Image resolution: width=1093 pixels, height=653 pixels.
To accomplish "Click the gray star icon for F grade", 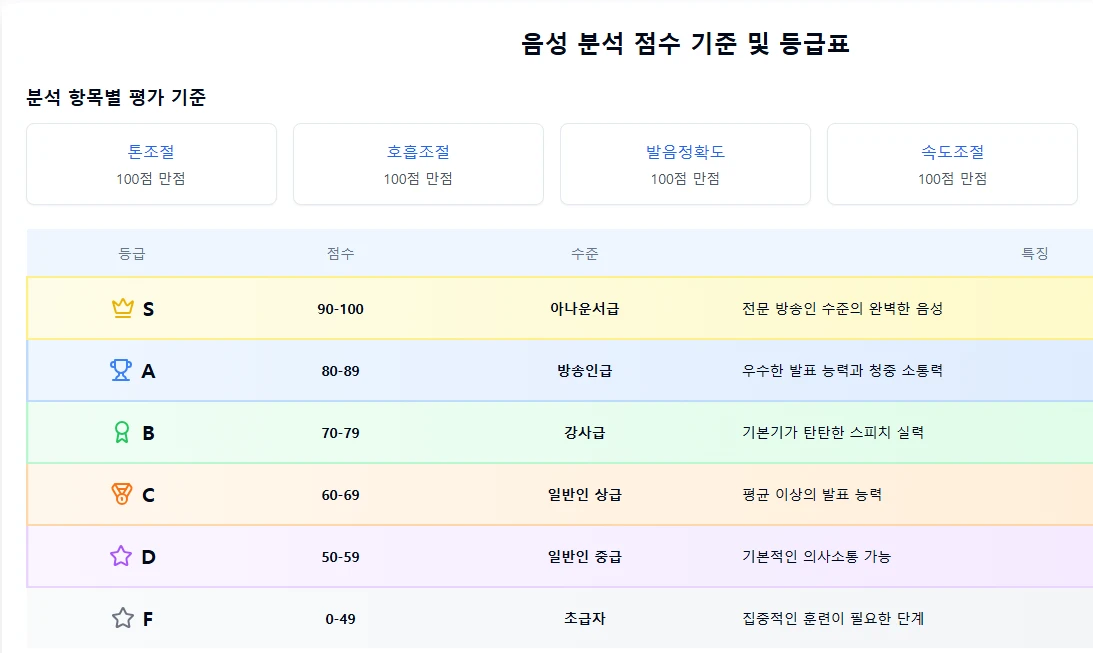I will tap(123, 618).
